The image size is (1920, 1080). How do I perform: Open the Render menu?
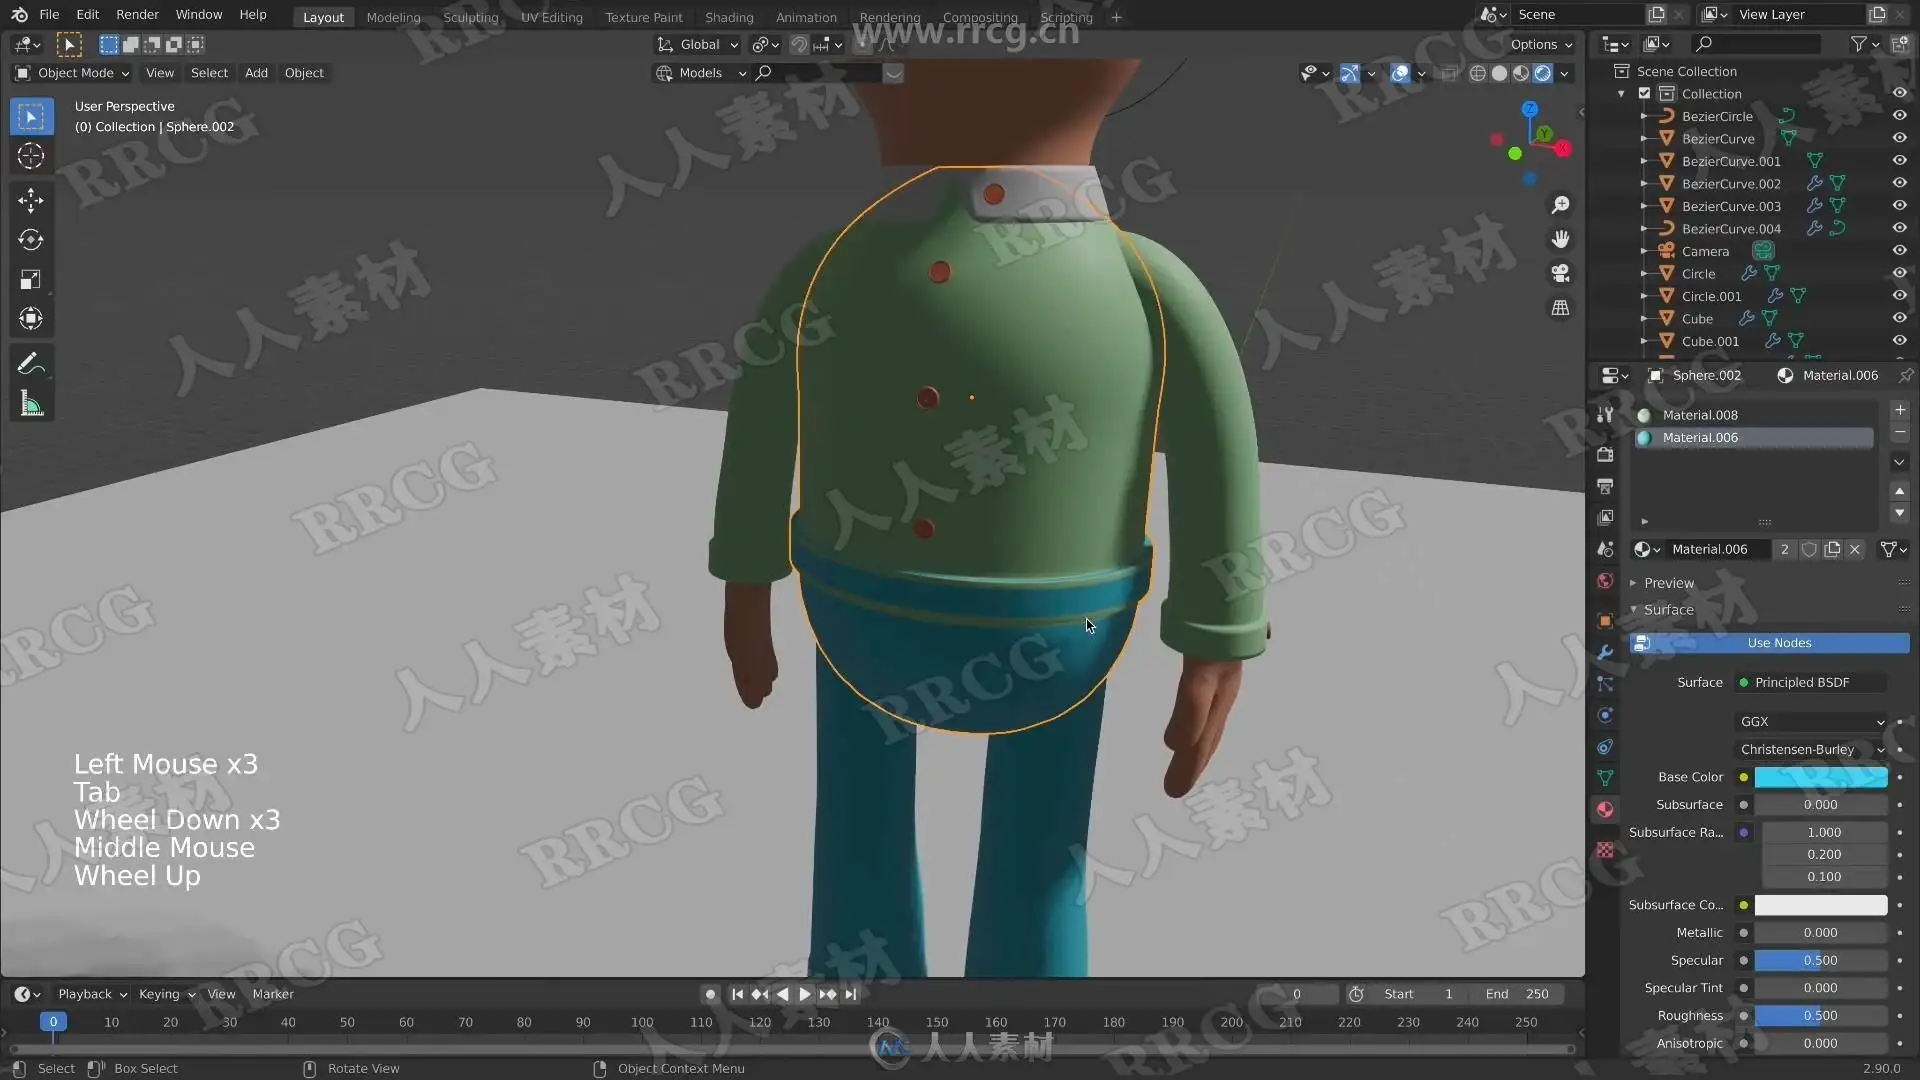tap(137, 14)
